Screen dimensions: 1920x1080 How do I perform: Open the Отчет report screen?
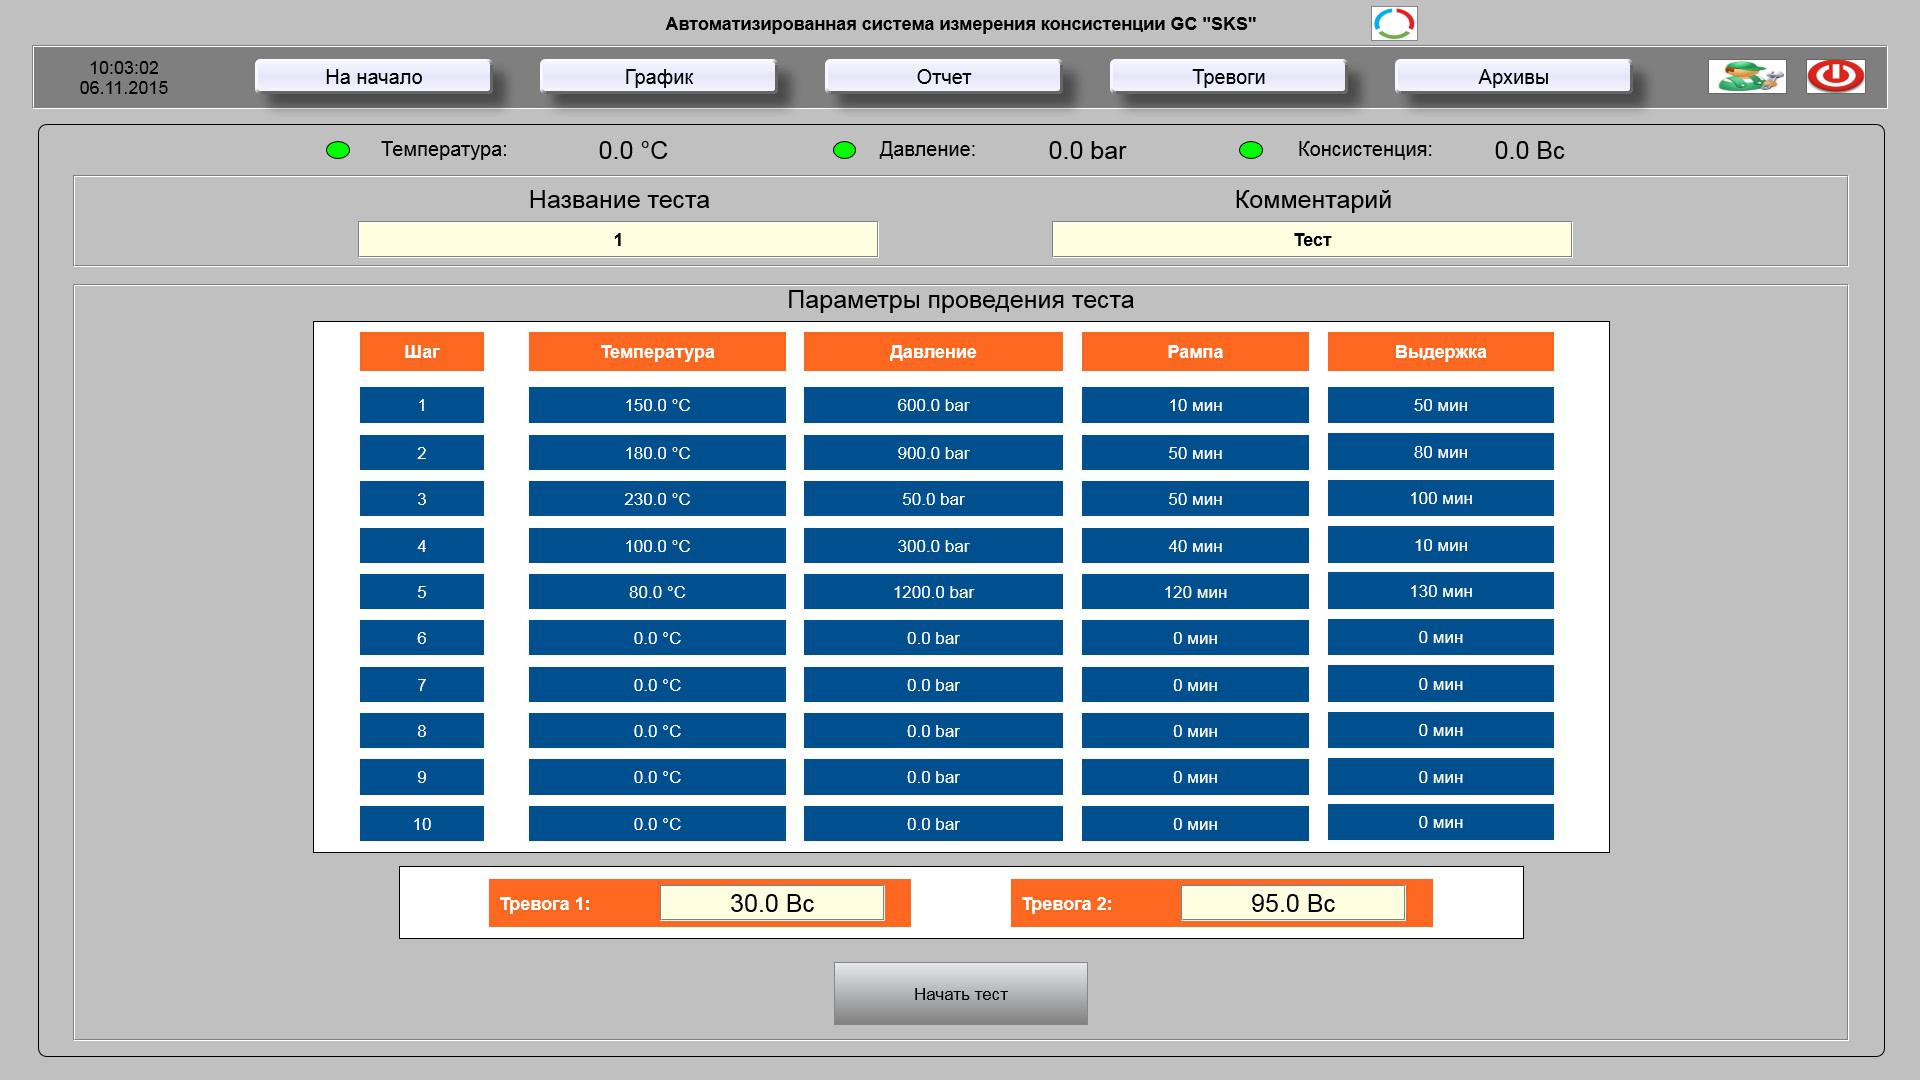tap(943, 76)
